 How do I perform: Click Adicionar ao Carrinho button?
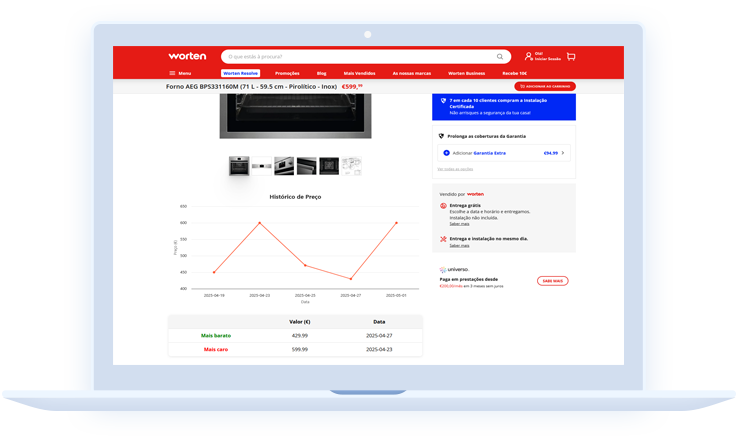[x=545, y=87]
